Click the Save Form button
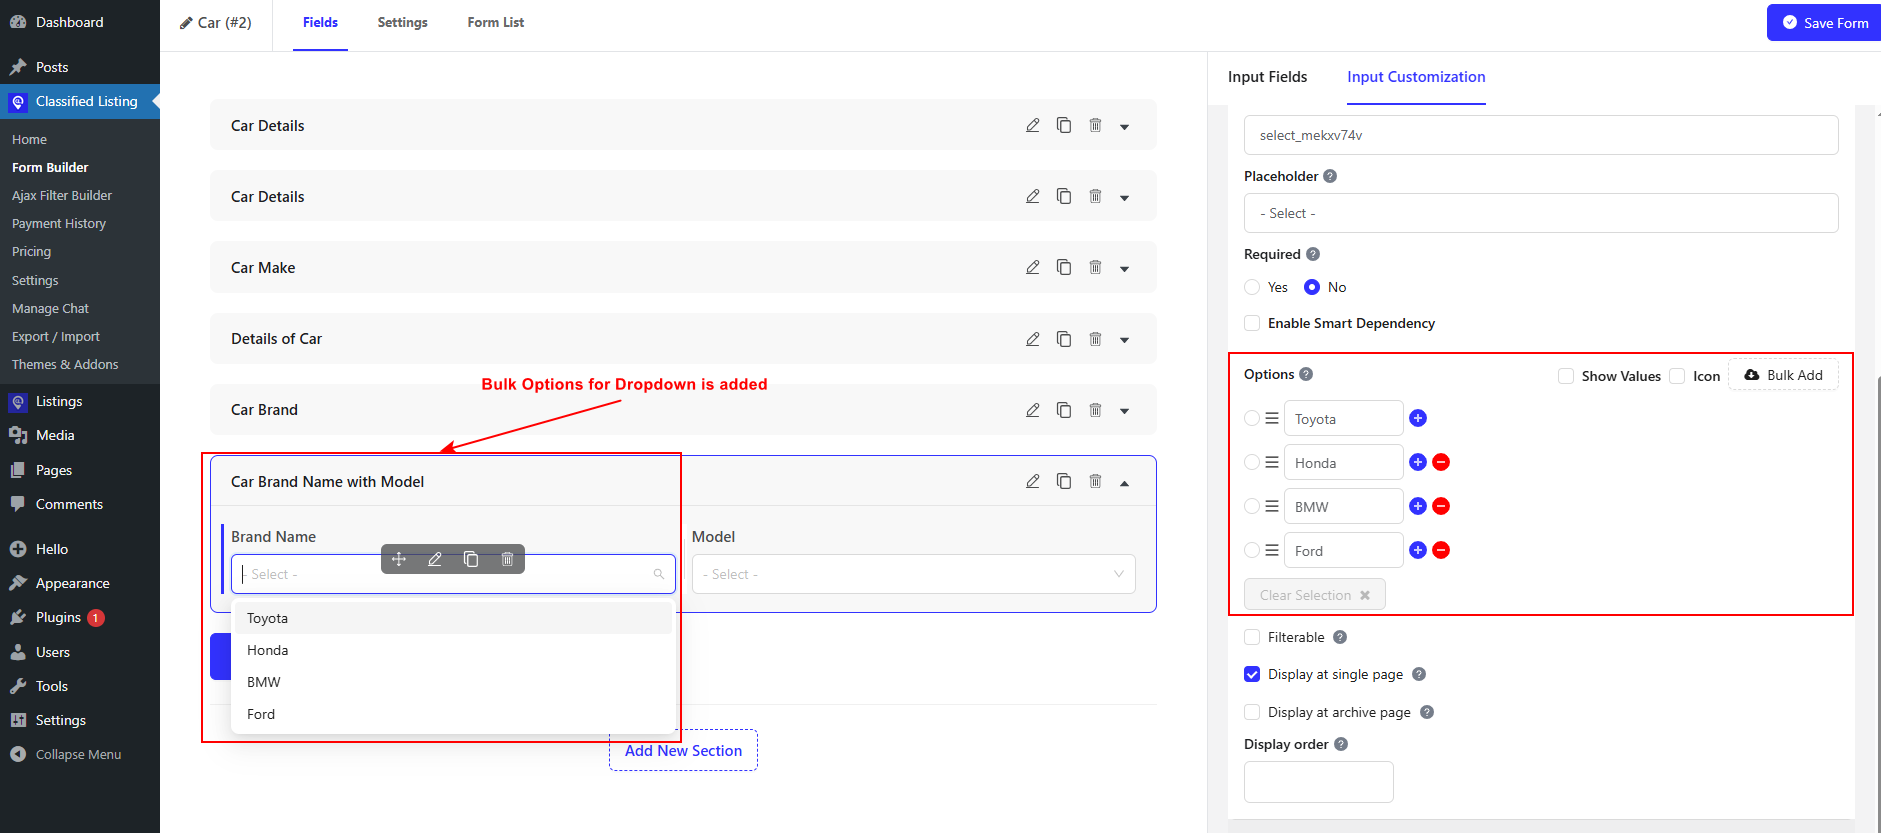This screenshot has width=1881, height=833. click(x=1825, y=22)
